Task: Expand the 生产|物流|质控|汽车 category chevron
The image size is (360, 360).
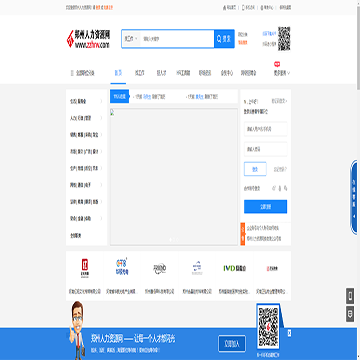Action: click(x=101, y=168)
